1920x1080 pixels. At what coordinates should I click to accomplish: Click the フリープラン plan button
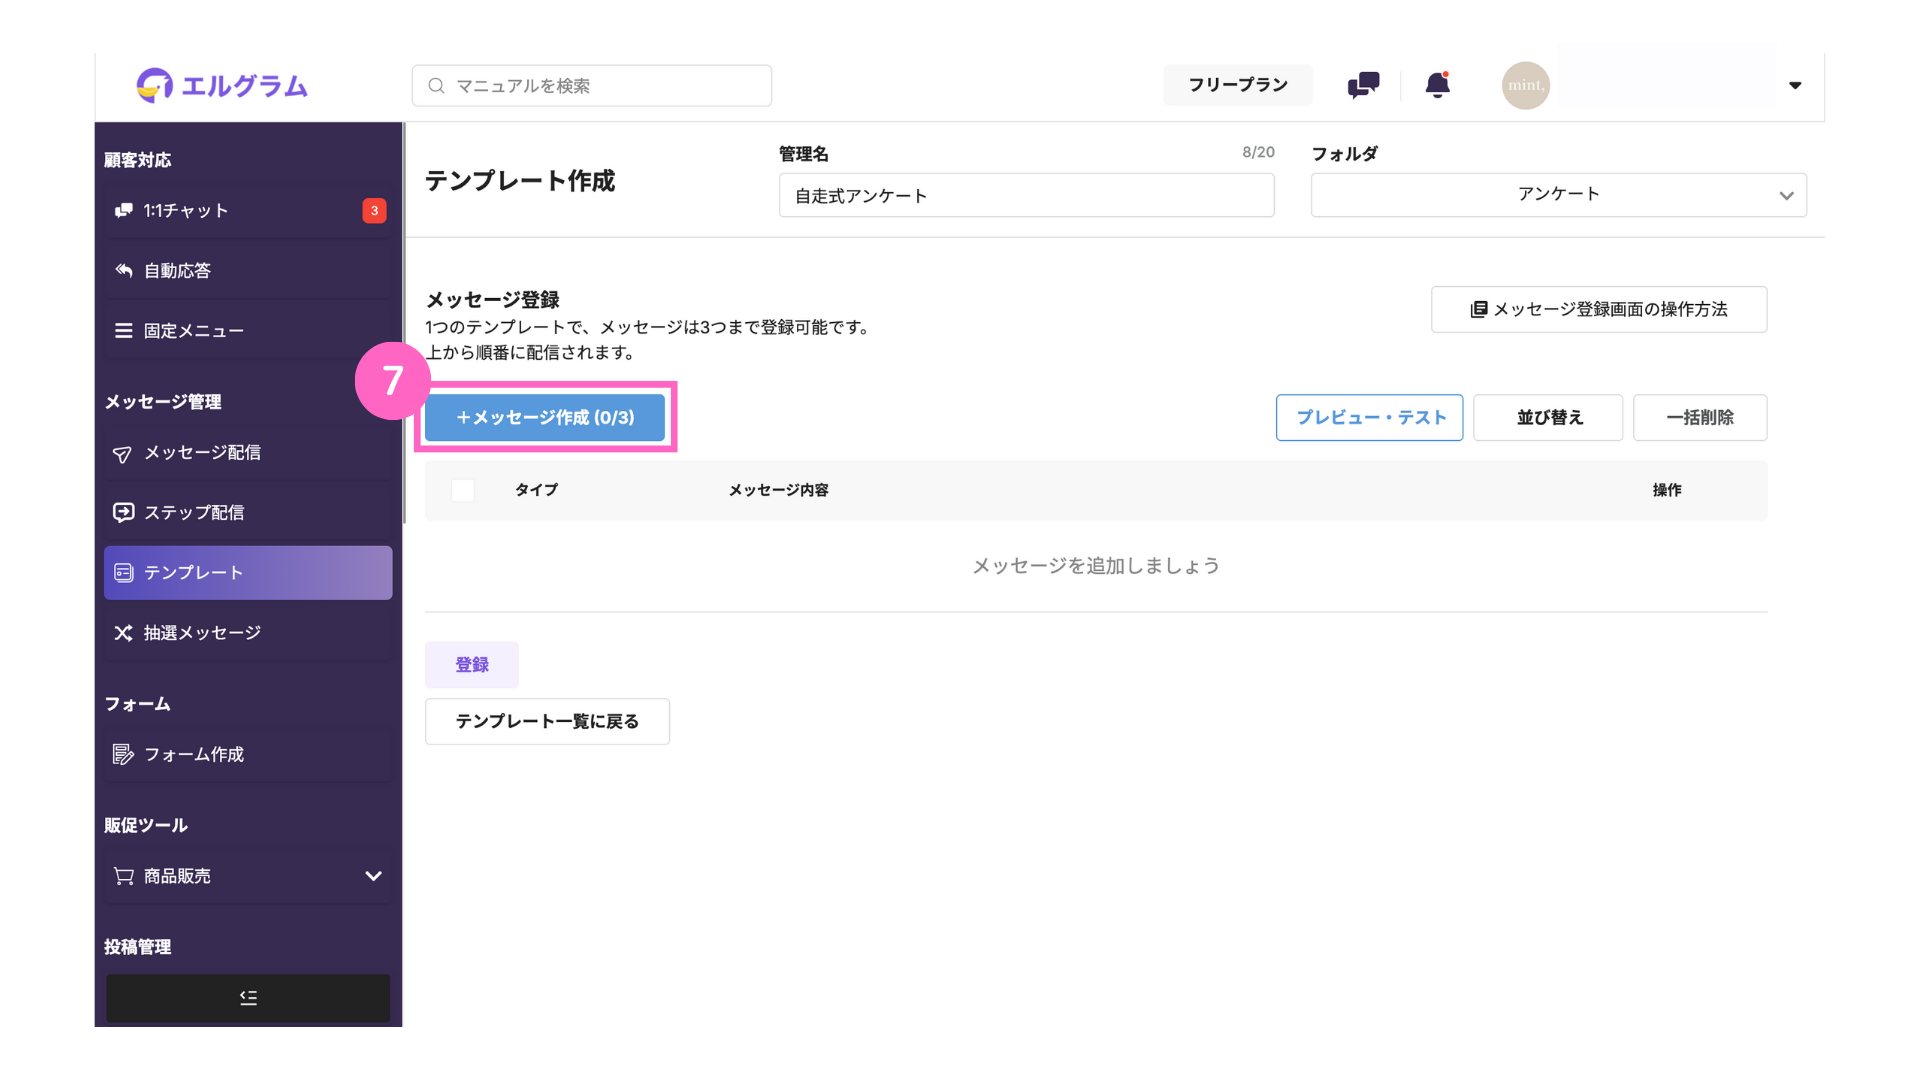[1238, 85]
